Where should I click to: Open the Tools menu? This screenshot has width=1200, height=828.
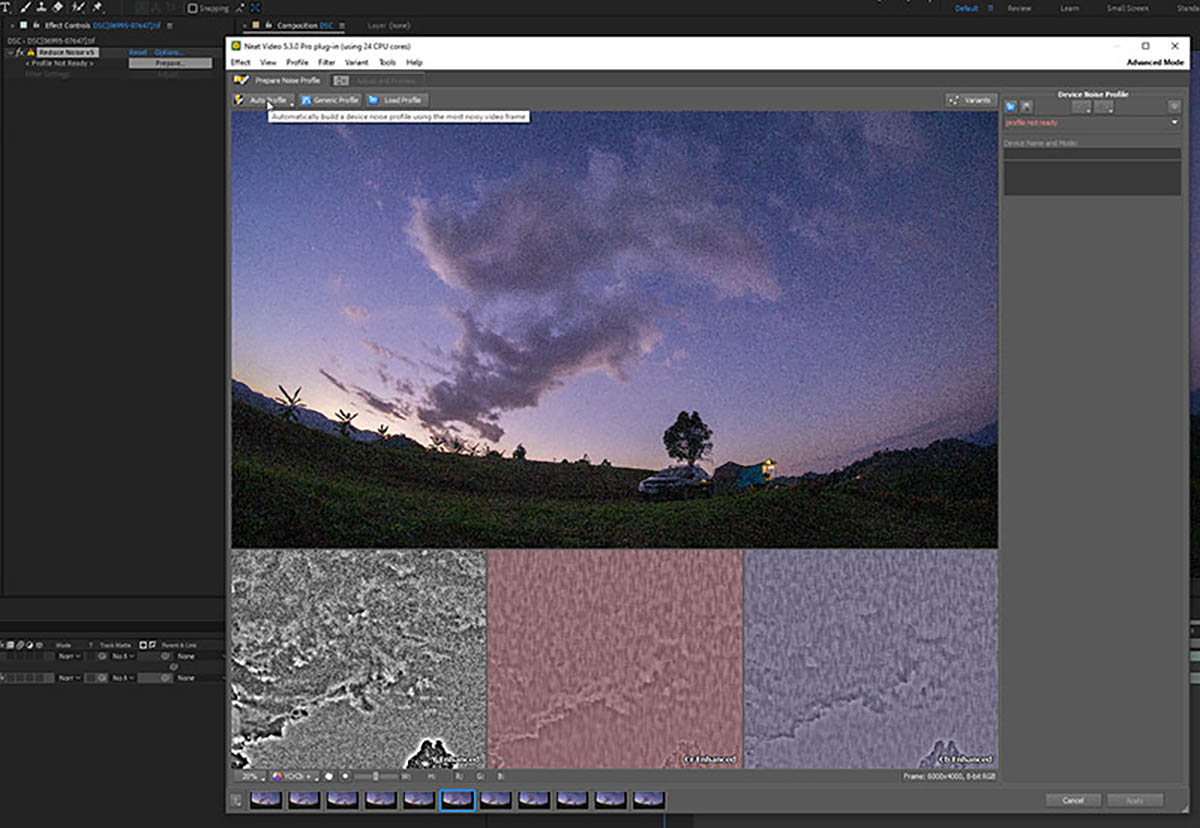pyautogui.click(x=387, y=62)
